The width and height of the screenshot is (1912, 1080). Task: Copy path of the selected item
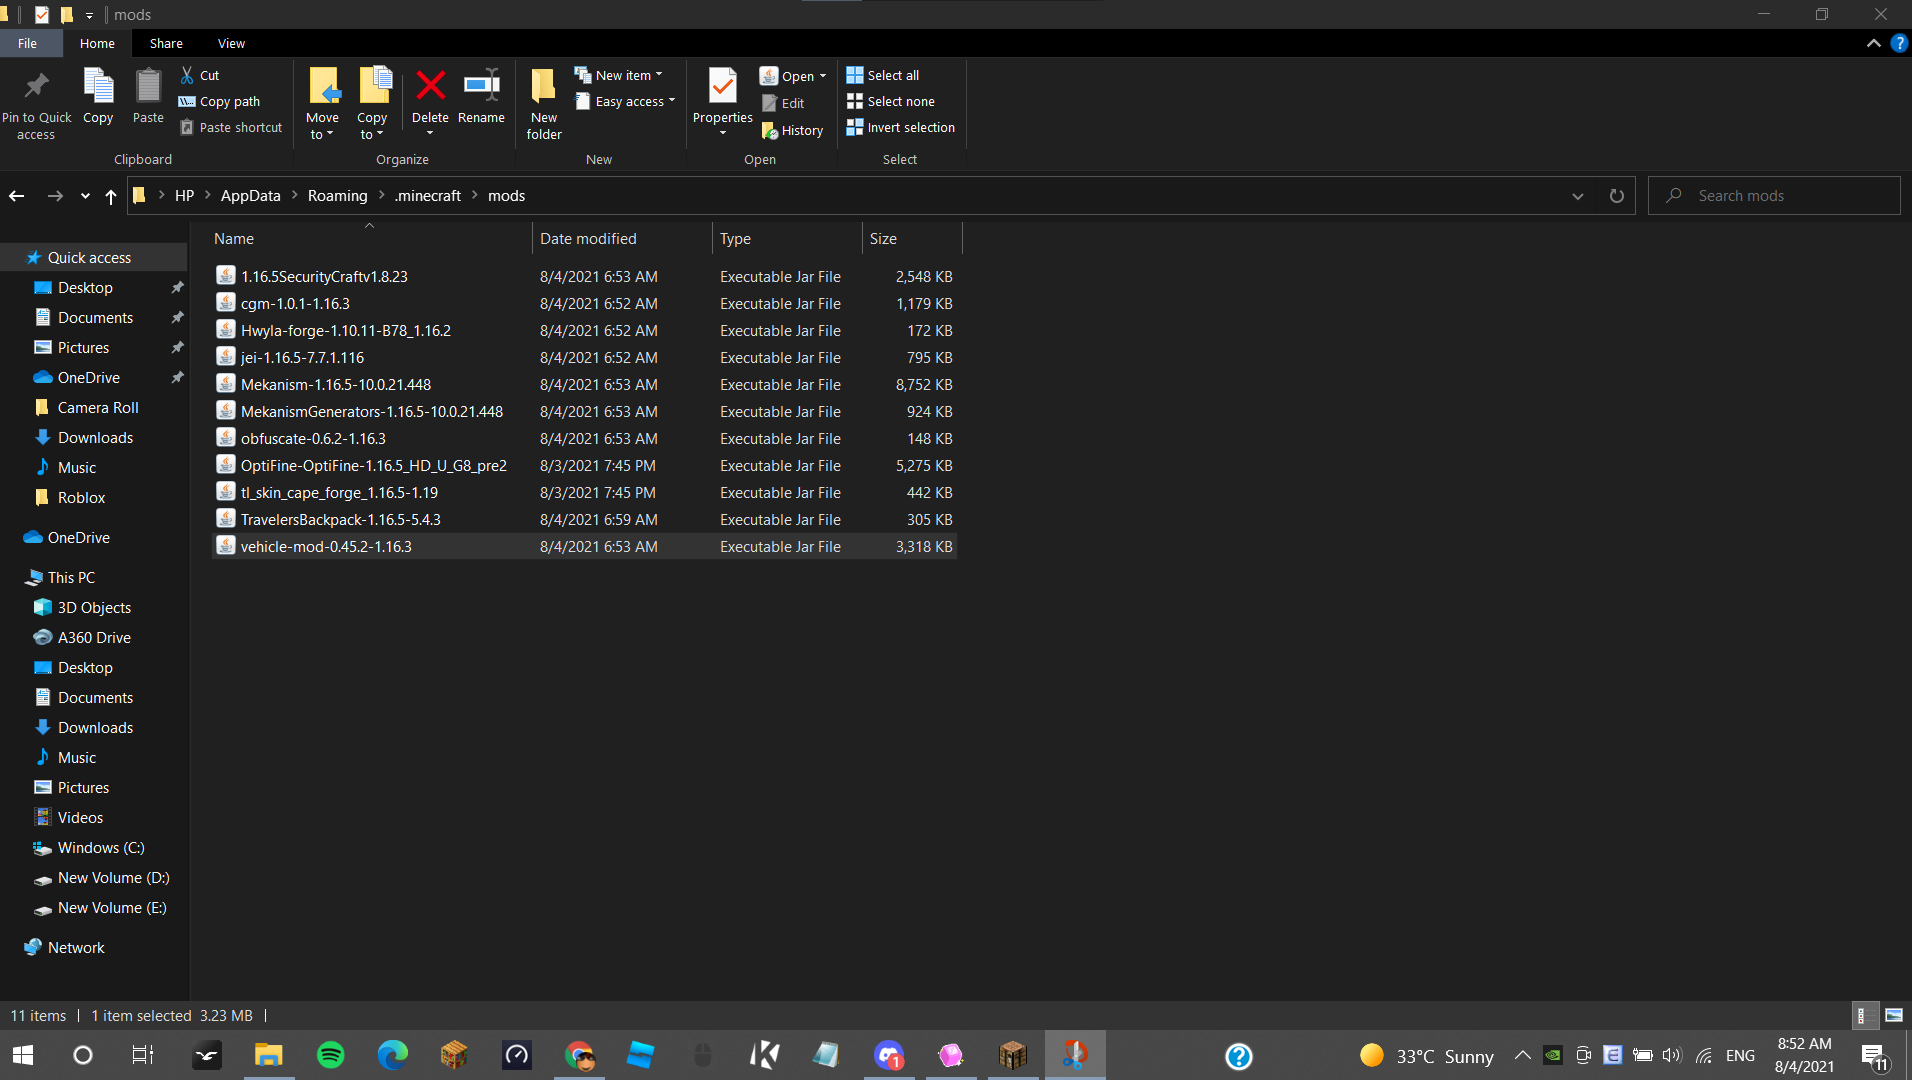click(x=220, y=101)
